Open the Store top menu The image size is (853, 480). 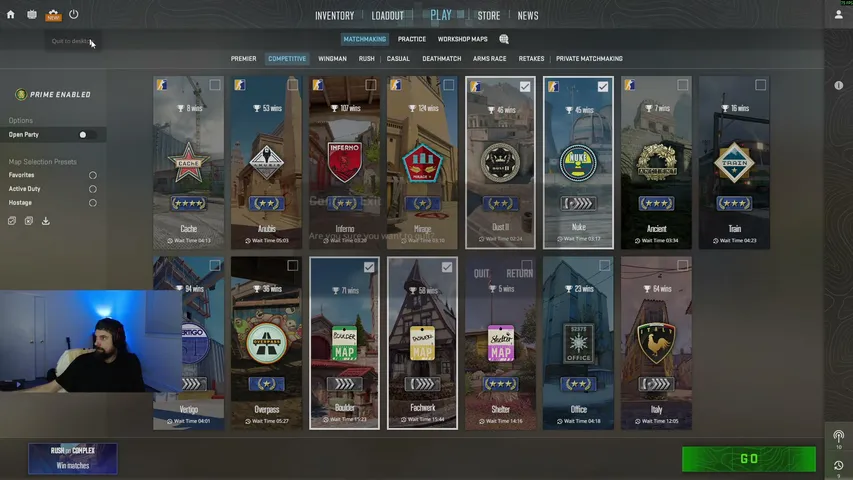489,16
